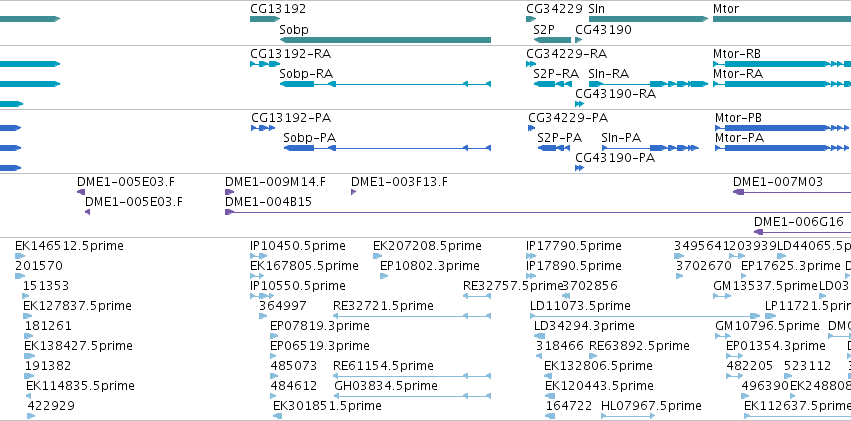Click the Mtor-PB protein label

pos(738,118)
